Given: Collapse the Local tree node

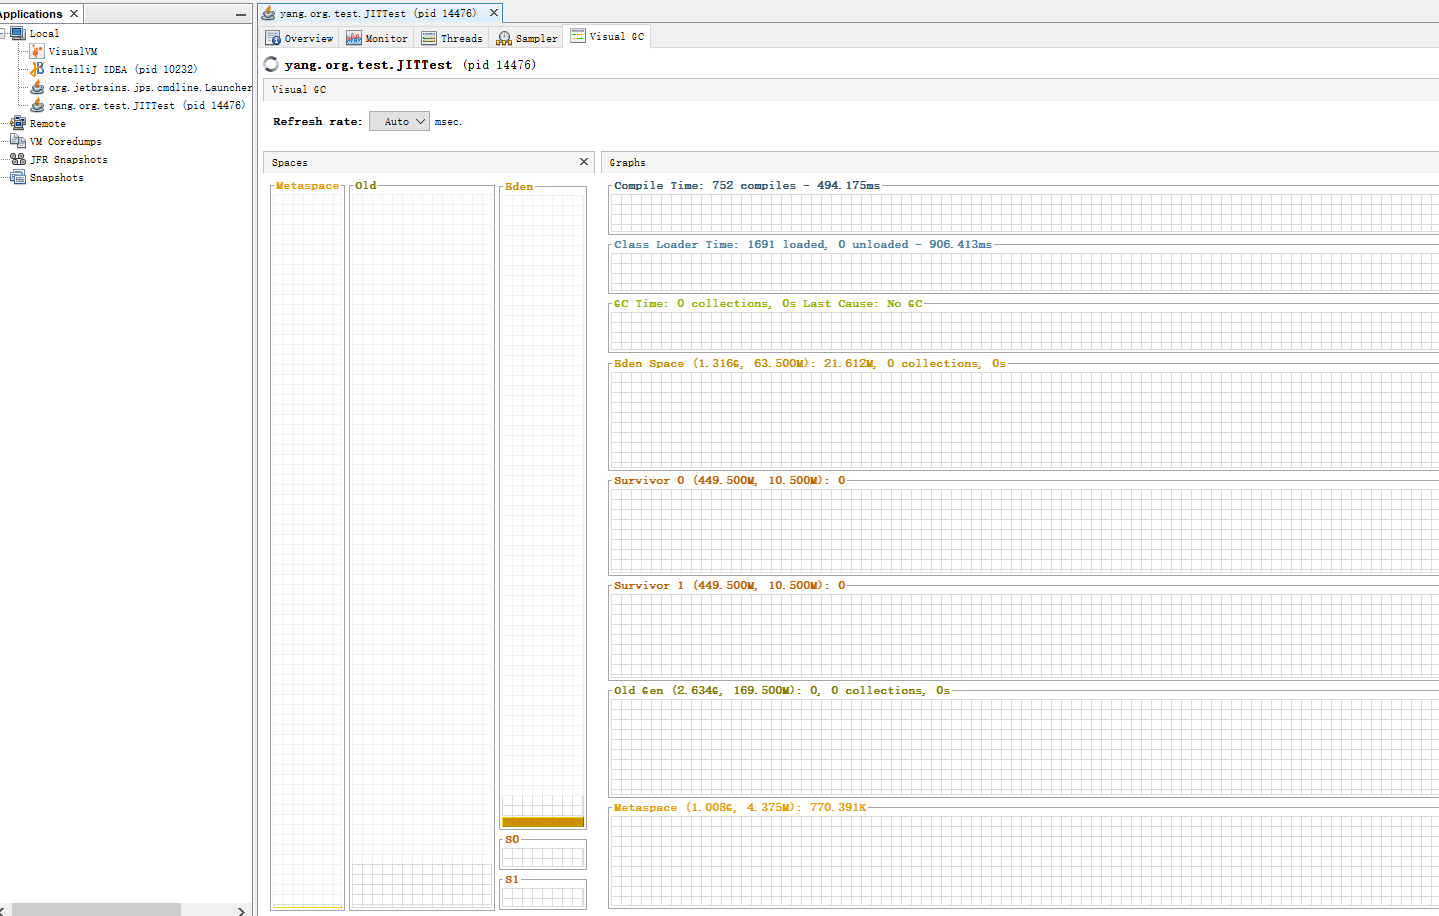Looking at the screenshot, I should point(3,33).
